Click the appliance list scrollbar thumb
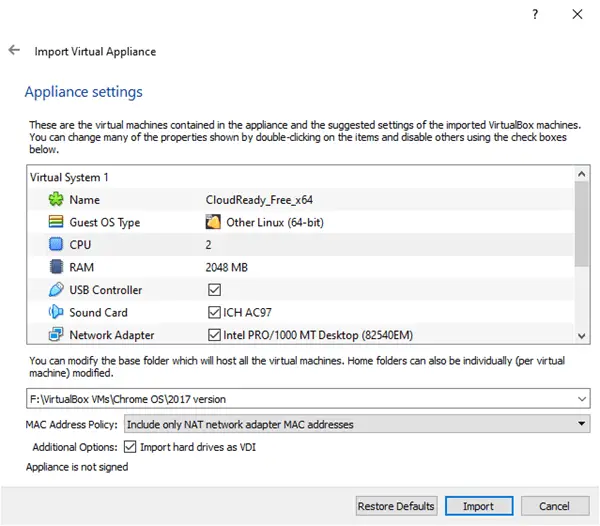 (x=582, y=224)
